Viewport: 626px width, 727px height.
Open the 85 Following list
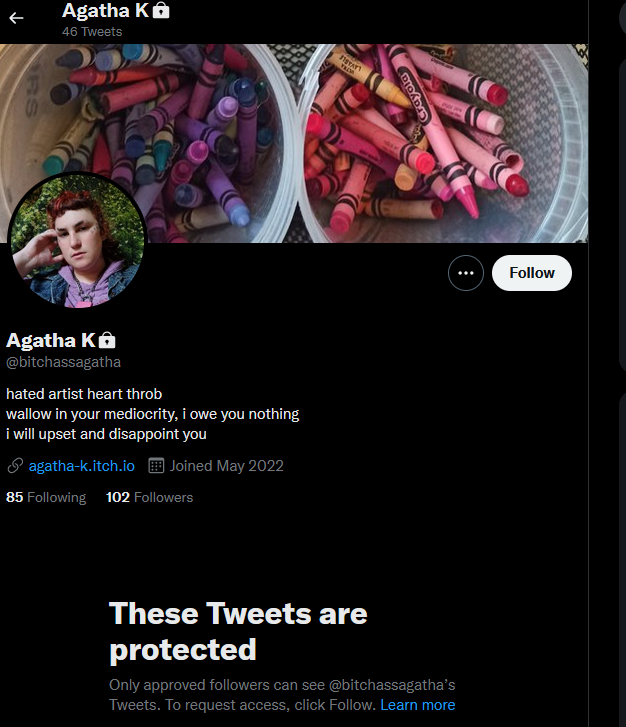pyautogui.click(x=46, y=497)
